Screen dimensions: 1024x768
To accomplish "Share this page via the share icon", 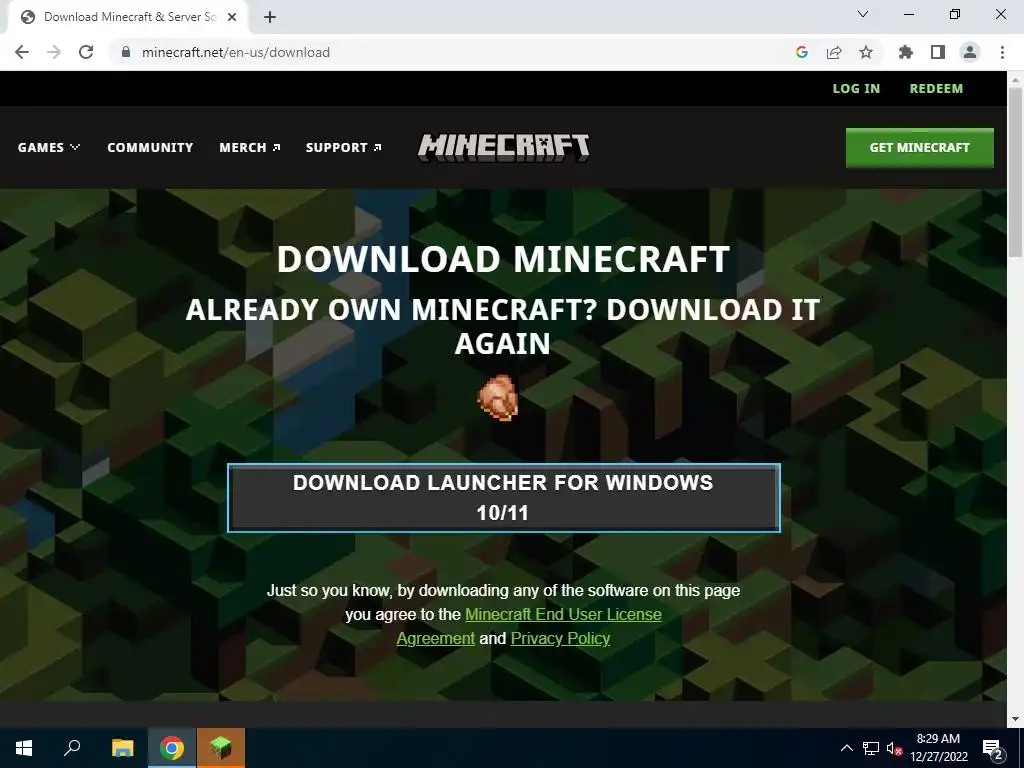I will click(834, 52).
